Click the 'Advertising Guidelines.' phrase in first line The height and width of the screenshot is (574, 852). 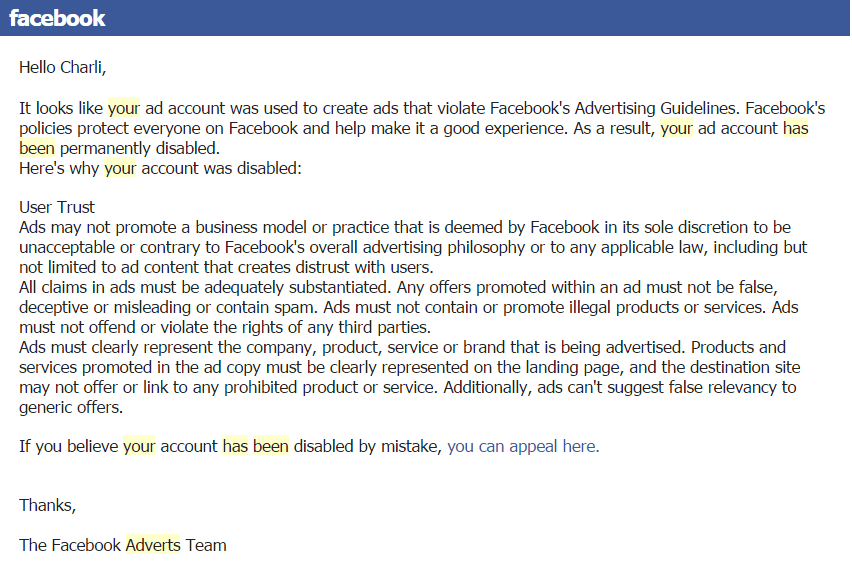(657, 108)
